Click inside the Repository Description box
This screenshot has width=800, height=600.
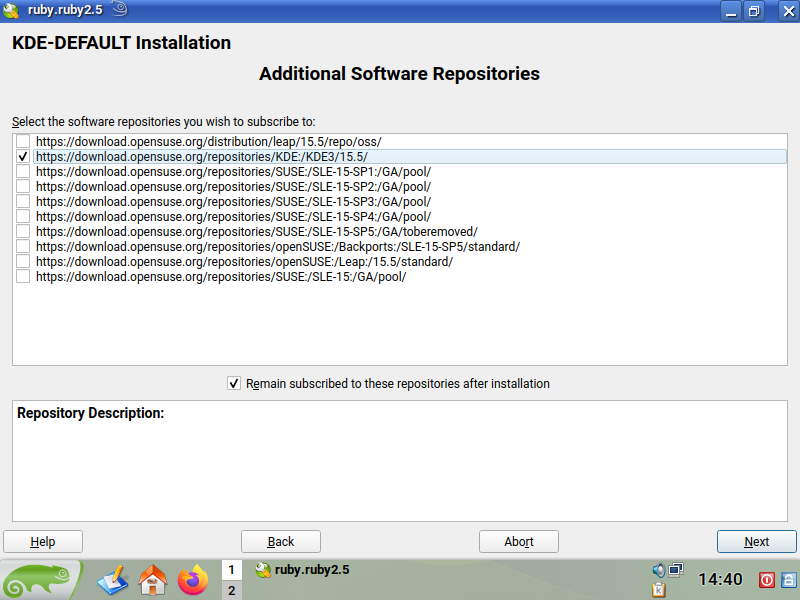click(x=400, y=461)
